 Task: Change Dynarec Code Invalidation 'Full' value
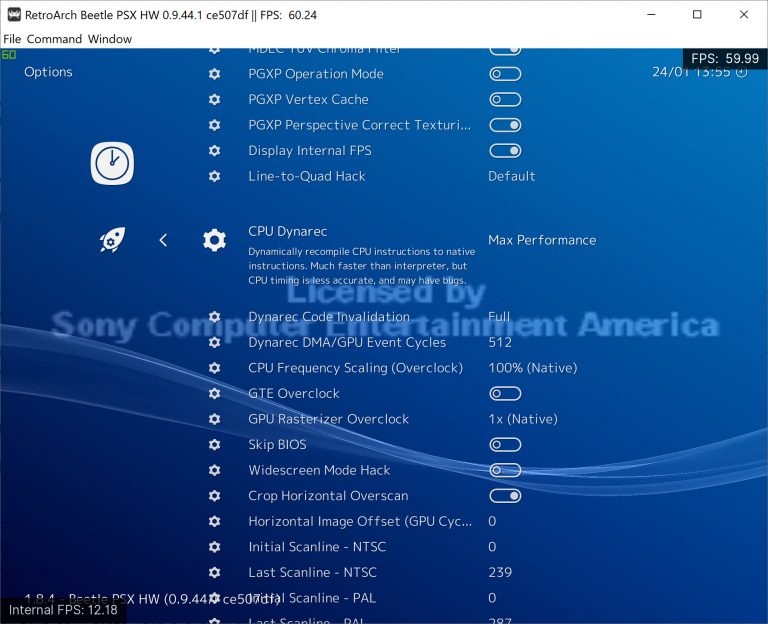pyautogui.click(x=499, y=317)
